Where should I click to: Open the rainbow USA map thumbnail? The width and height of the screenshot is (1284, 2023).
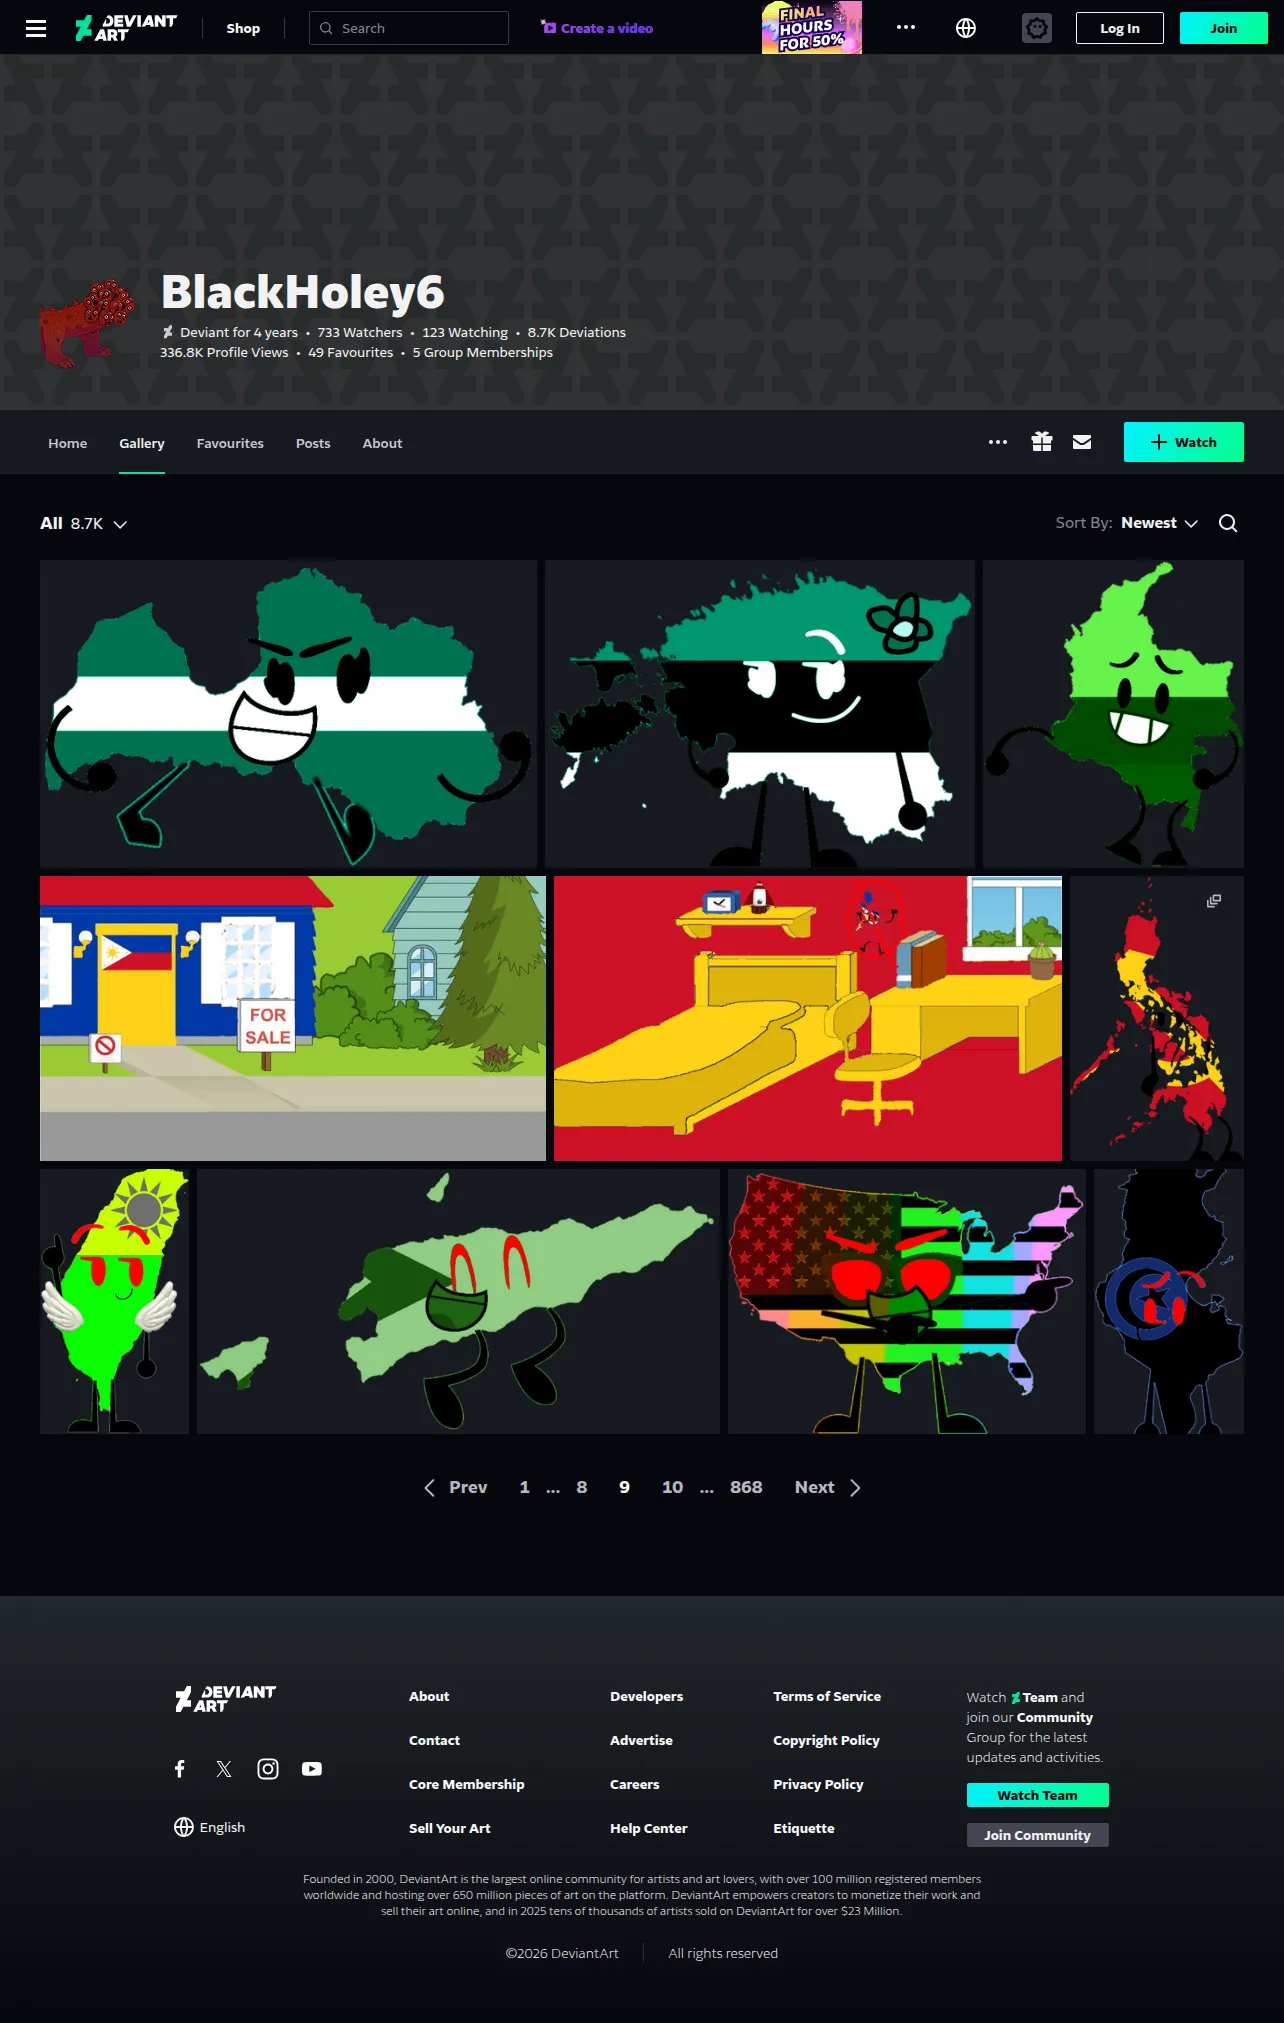tap(907, 1301)
